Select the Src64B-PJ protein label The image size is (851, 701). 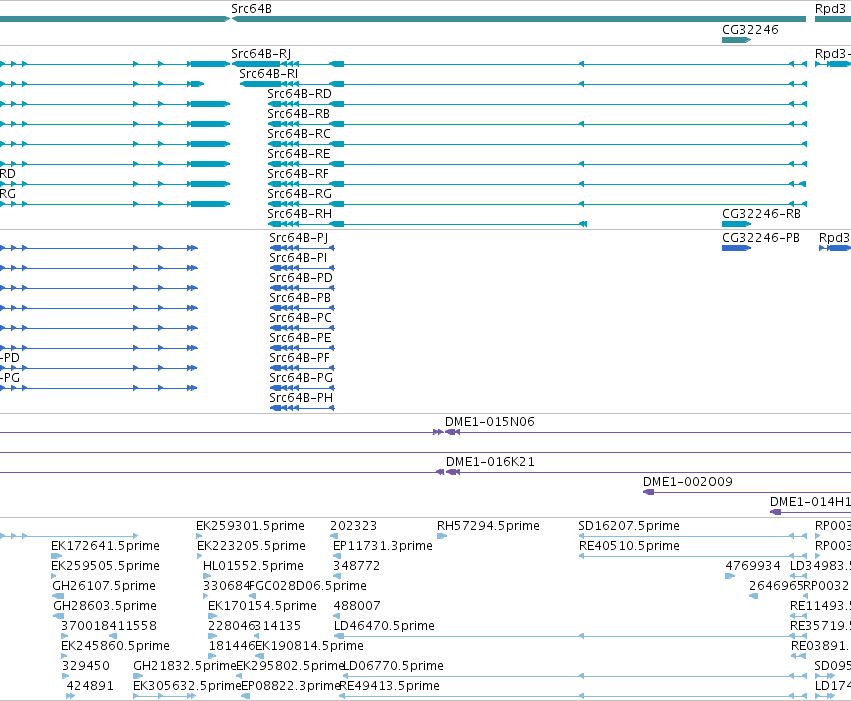click(x=299, y=238)
